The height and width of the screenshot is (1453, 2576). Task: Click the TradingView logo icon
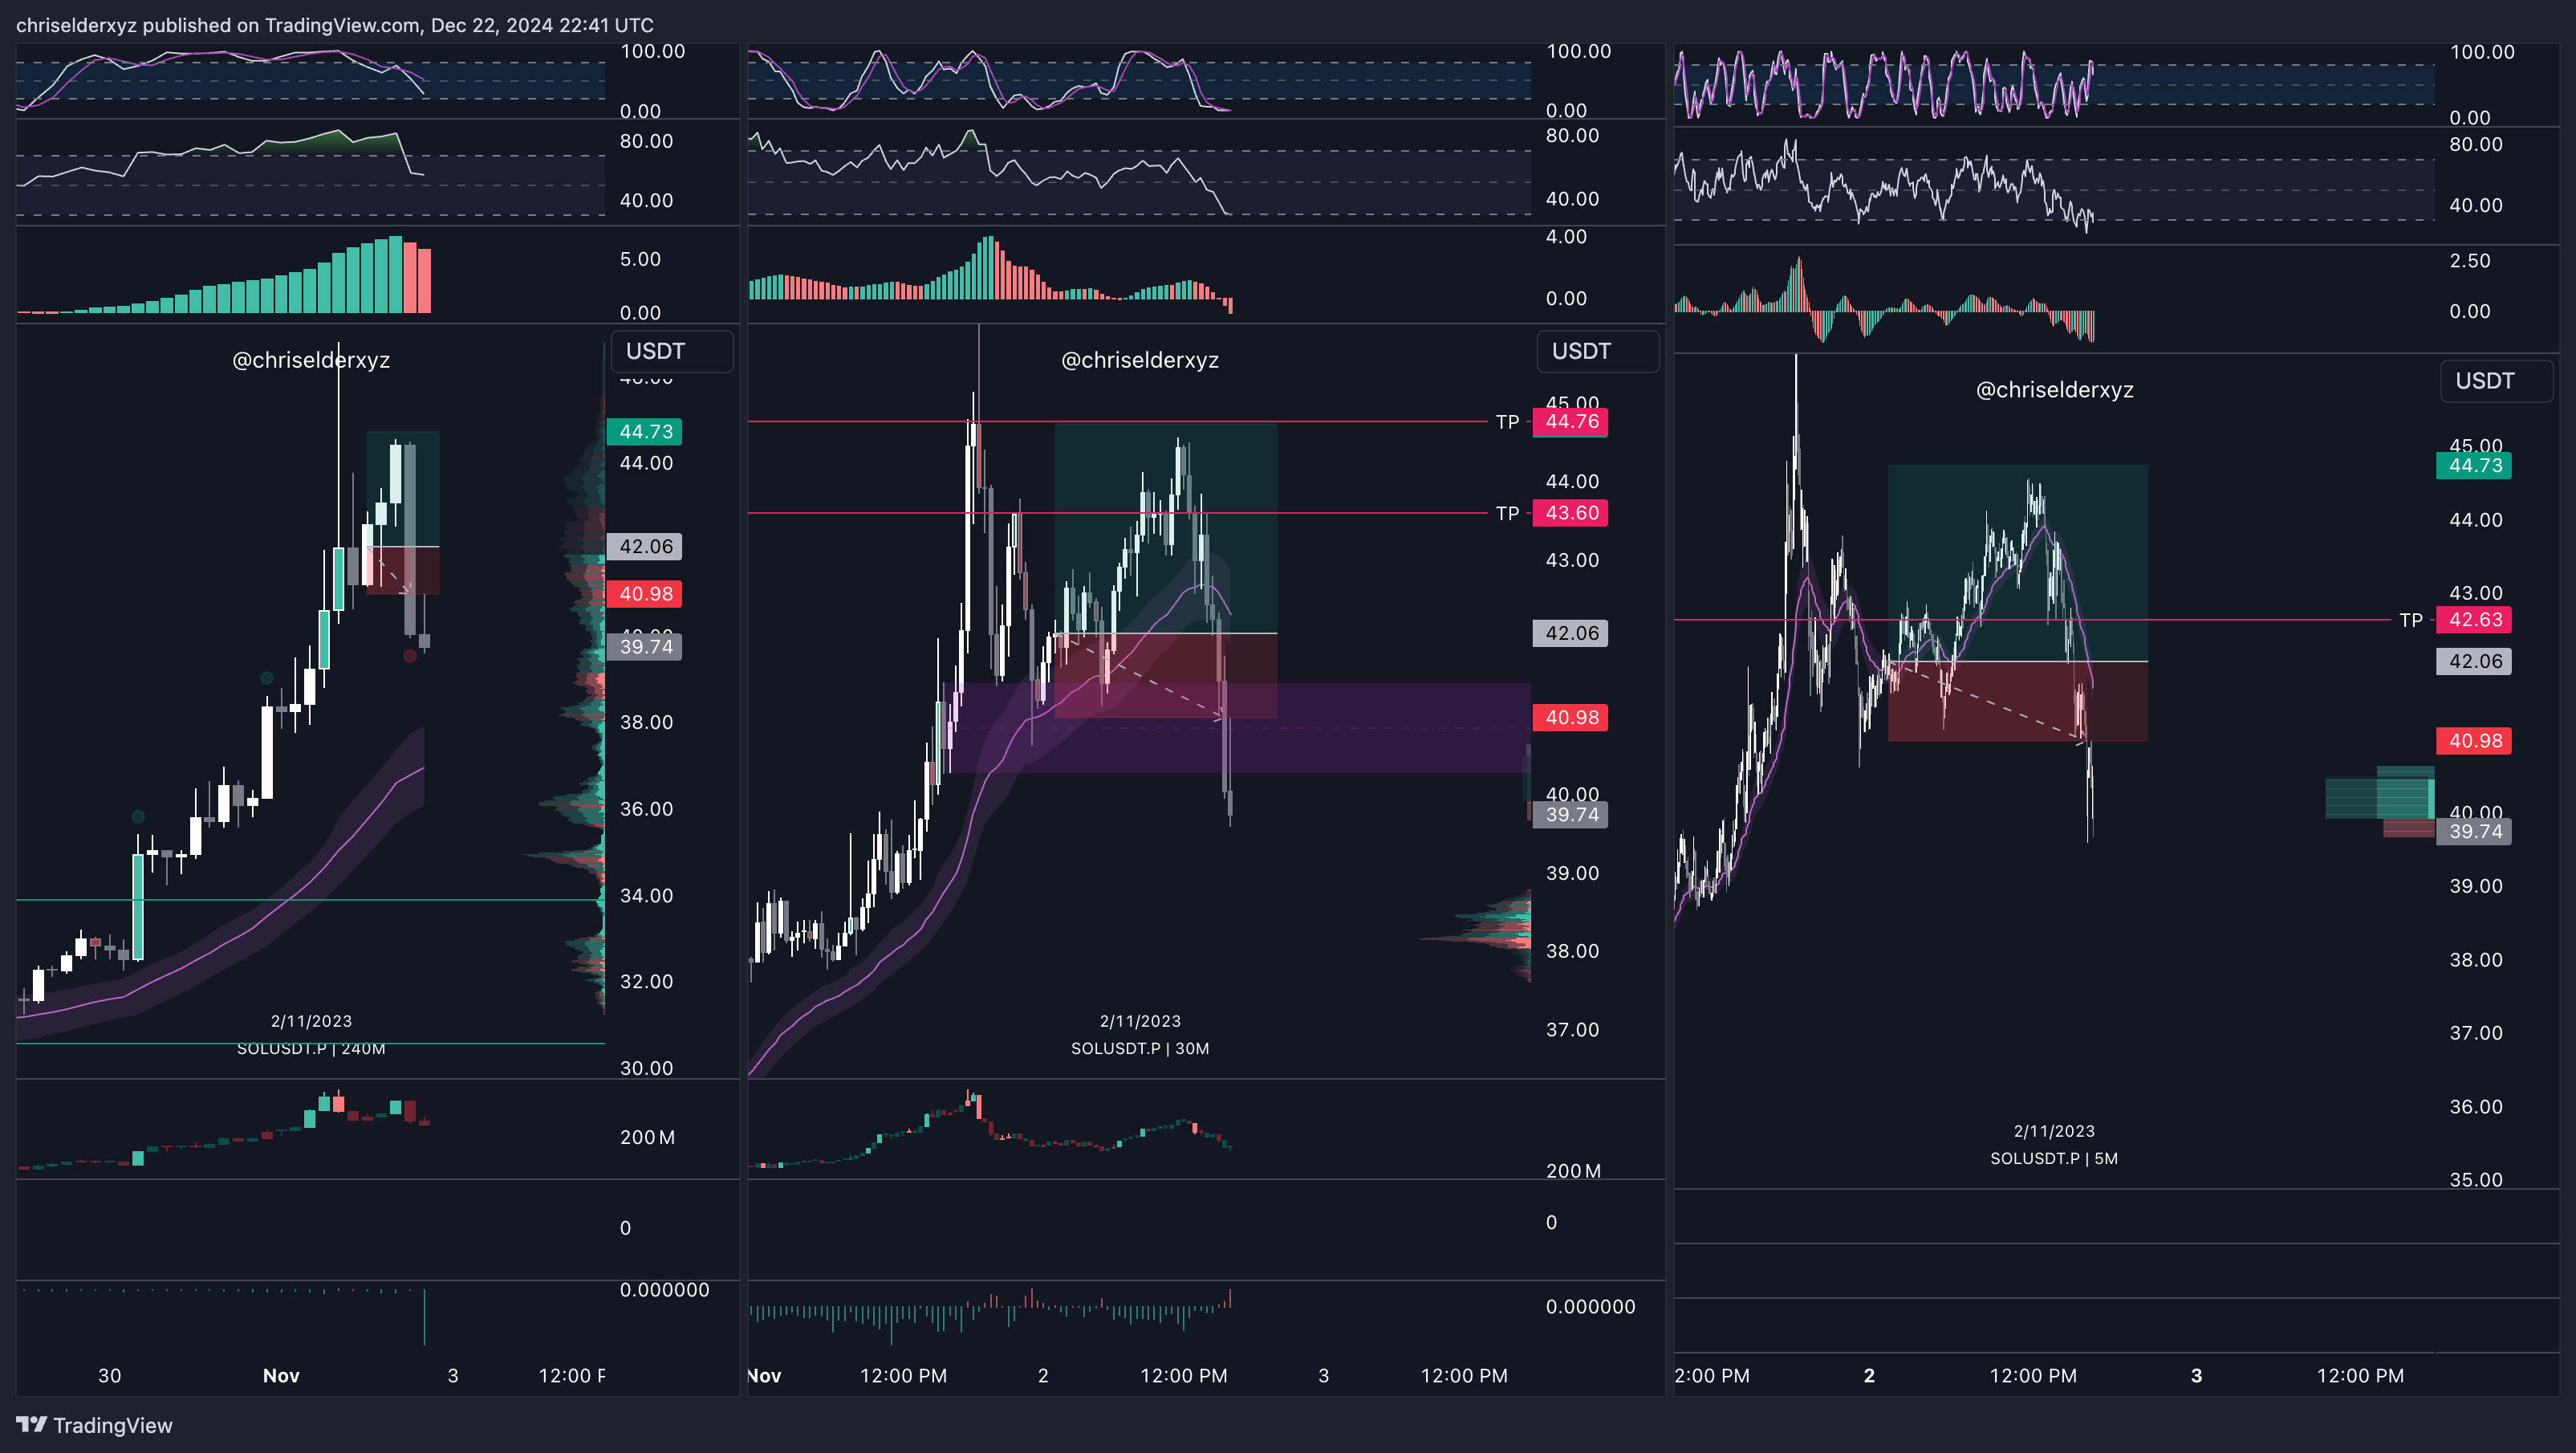[x=31, y=1424]
